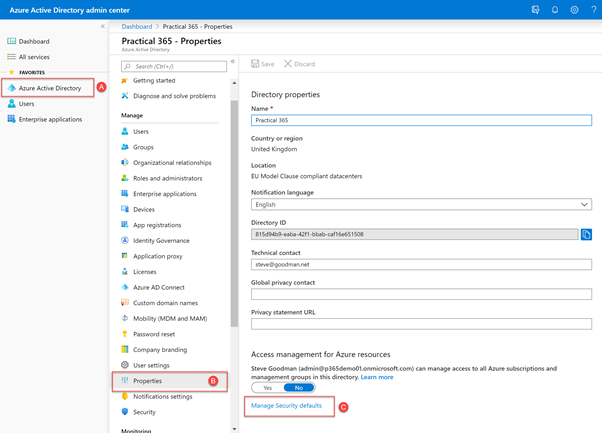
Task: Click the Organizational relationships icon
Action: pyautogui.click(x=125, y=162)
